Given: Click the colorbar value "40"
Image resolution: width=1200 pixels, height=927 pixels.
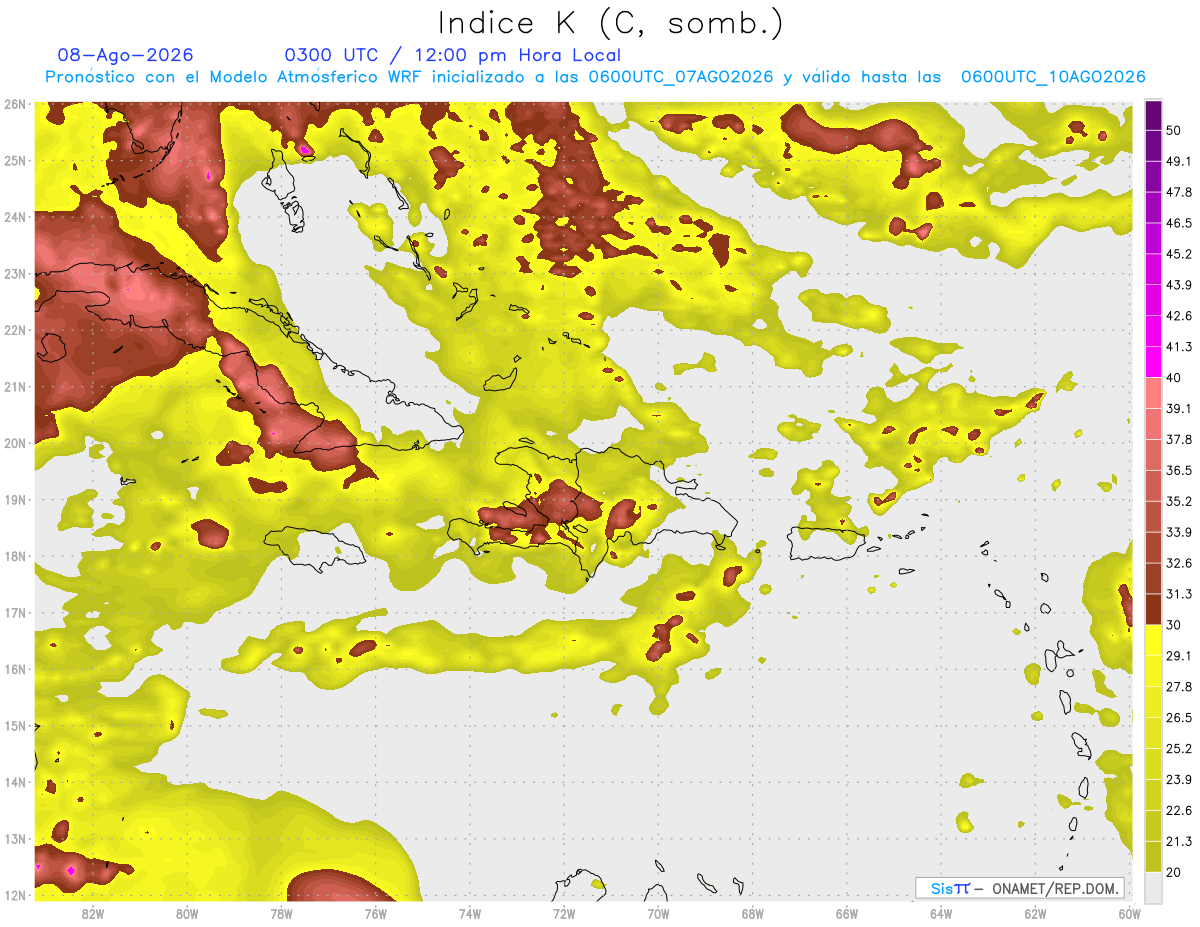Looking at the screenshot, I should point(1174,378).
